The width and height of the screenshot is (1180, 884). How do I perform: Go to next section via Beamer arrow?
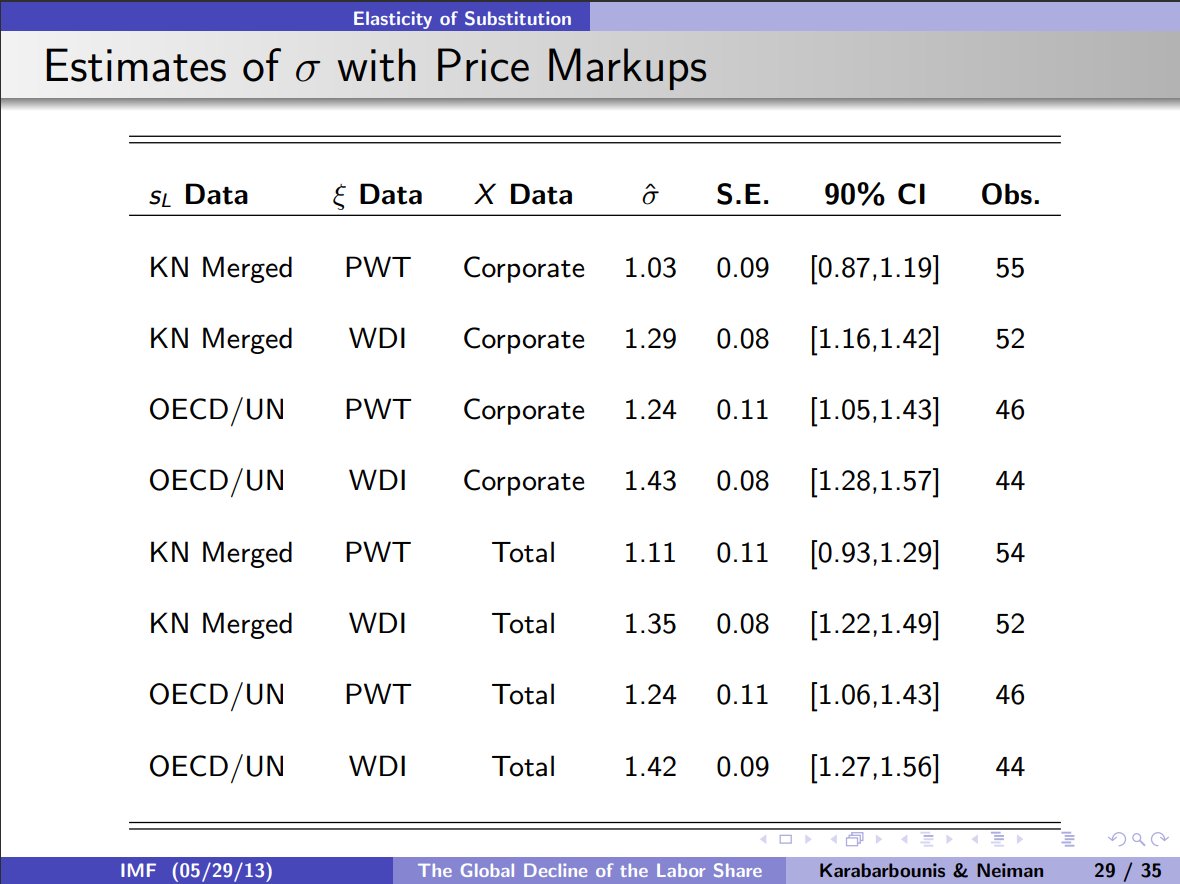tap(1020, 839)
